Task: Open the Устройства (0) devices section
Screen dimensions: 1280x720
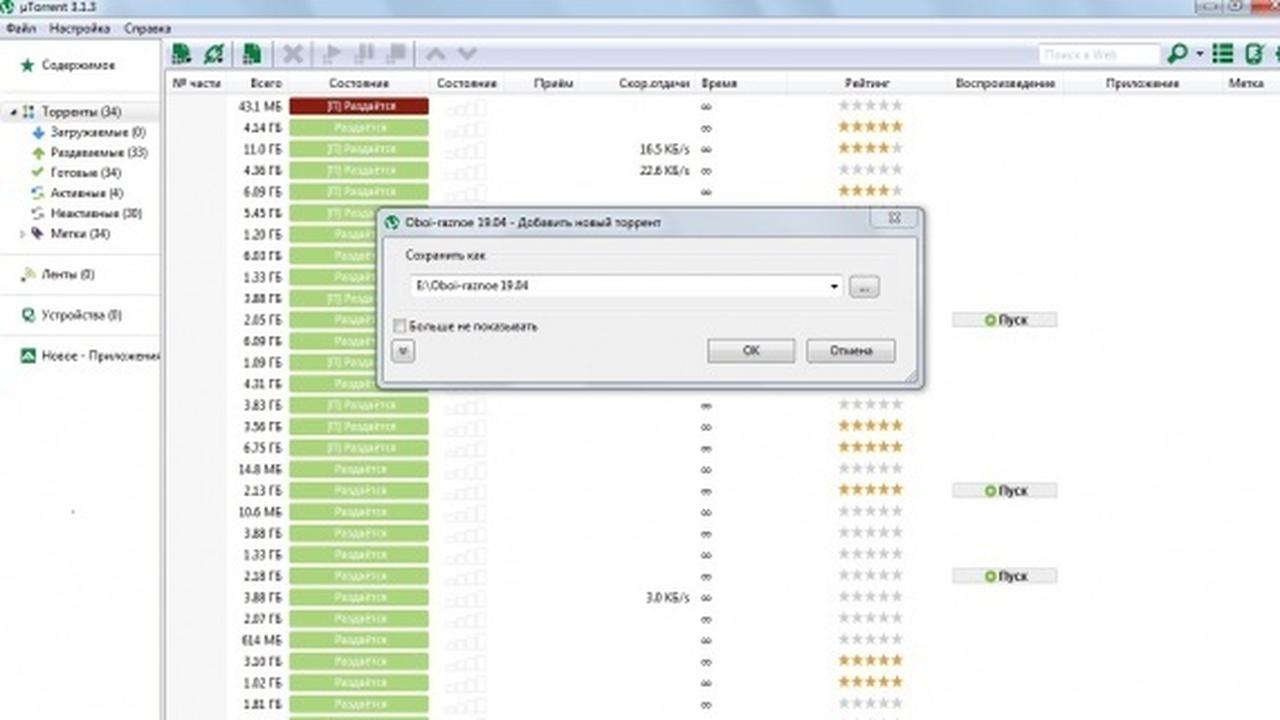Action: [80, 315]
